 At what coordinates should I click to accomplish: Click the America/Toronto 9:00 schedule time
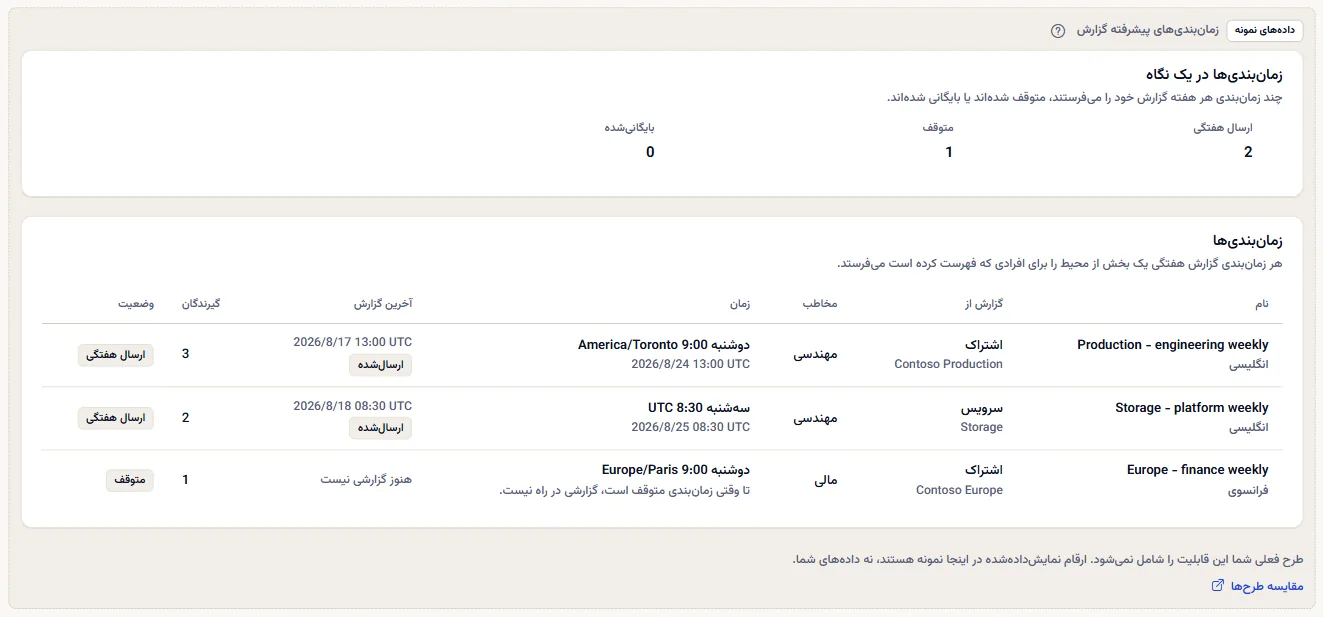[664, 345]
